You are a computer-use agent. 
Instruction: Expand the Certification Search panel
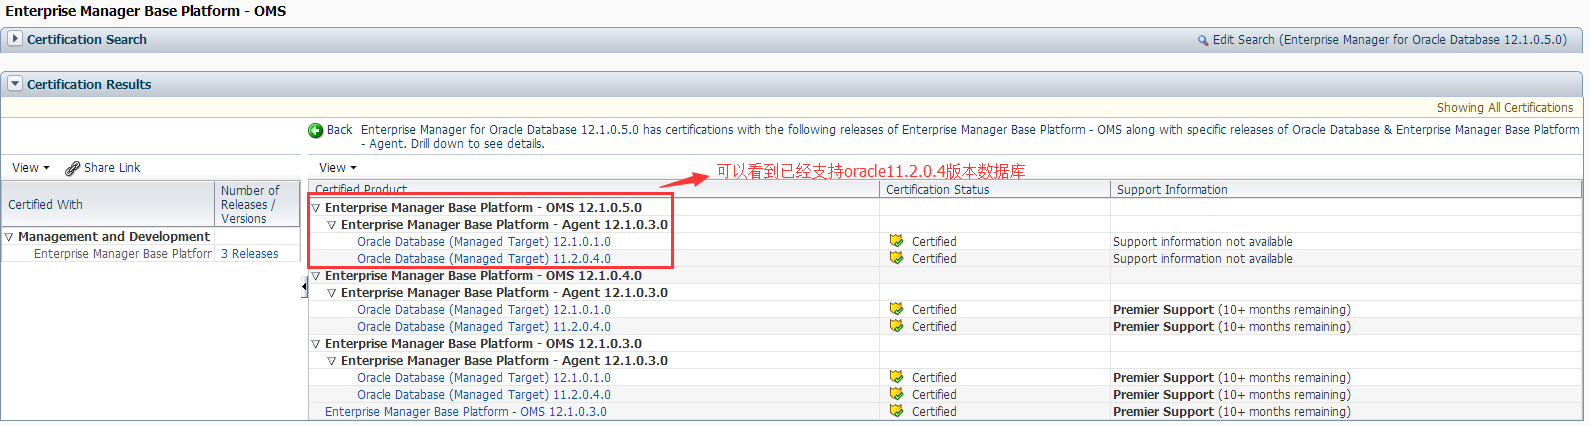15,38
